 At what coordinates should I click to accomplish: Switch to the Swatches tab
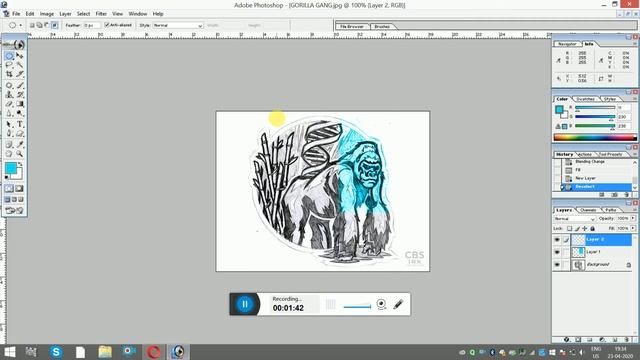pos(586,99)
